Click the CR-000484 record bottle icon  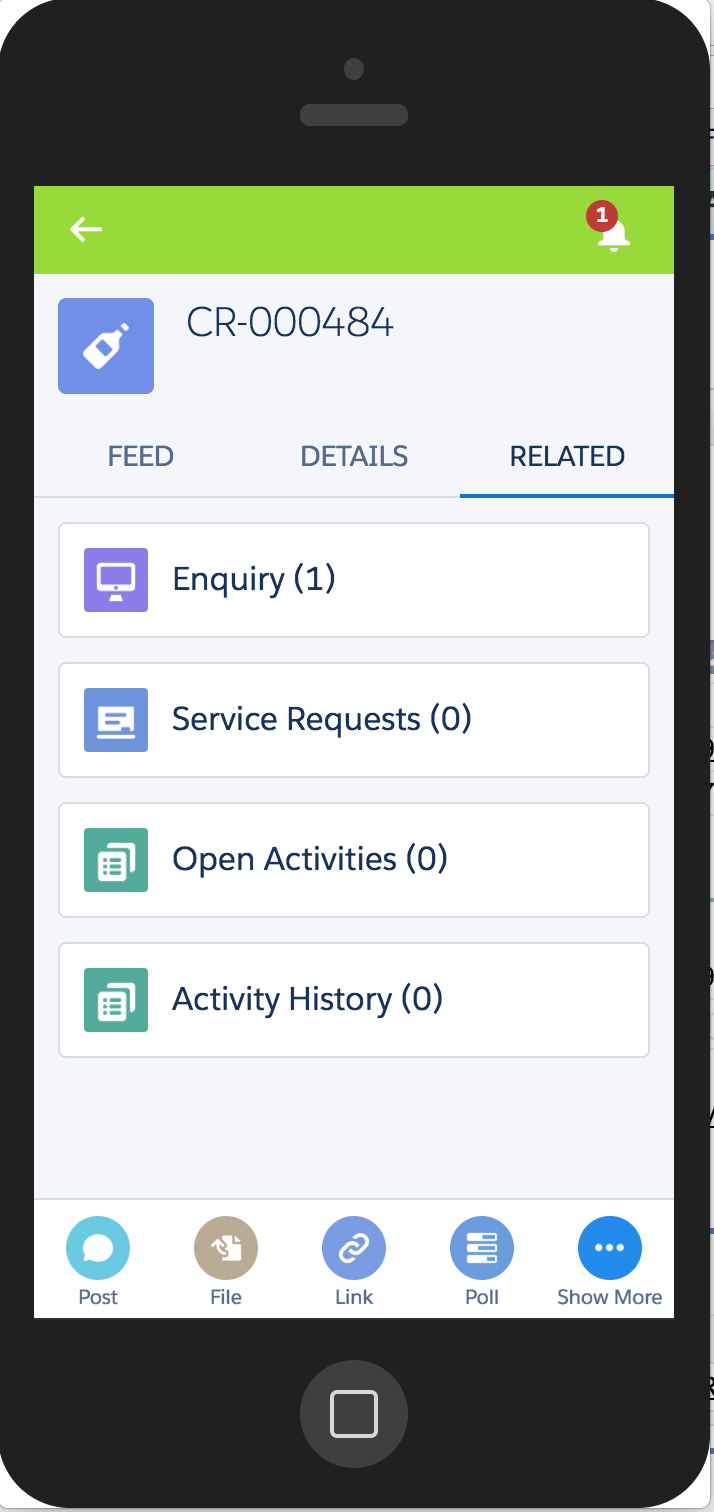[x=106, y=346]
